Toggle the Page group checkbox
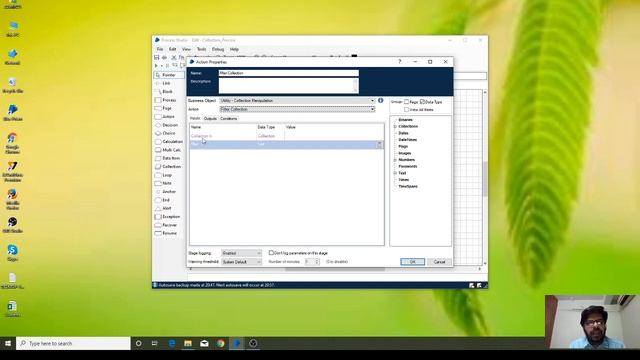Screen dimensions: 640x360 (x=407, y=102)
